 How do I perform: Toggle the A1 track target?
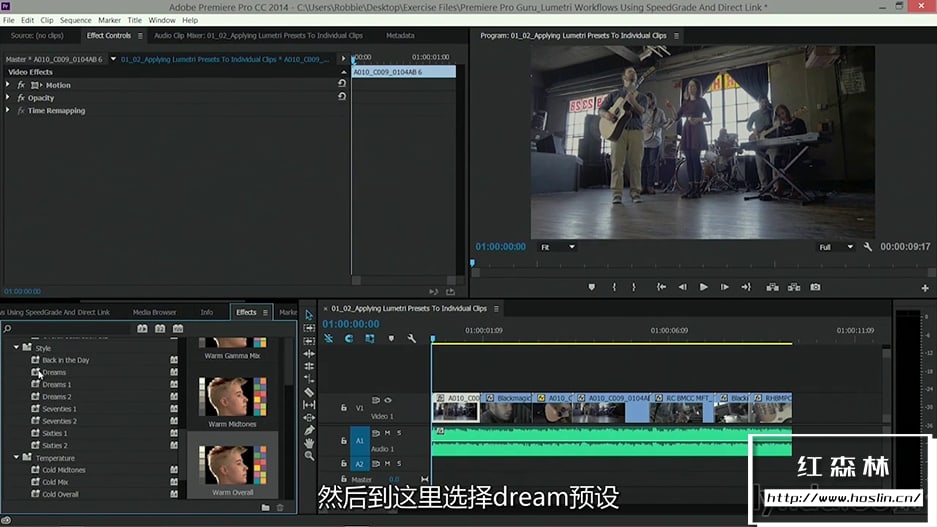(360, 440)
